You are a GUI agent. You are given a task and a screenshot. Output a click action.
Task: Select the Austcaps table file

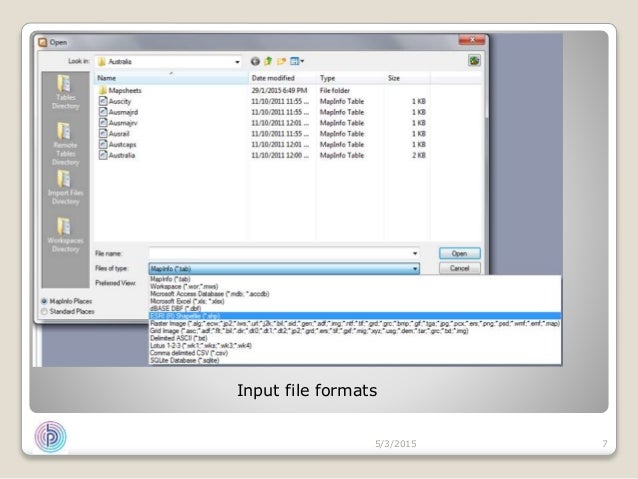pos(118,144)
